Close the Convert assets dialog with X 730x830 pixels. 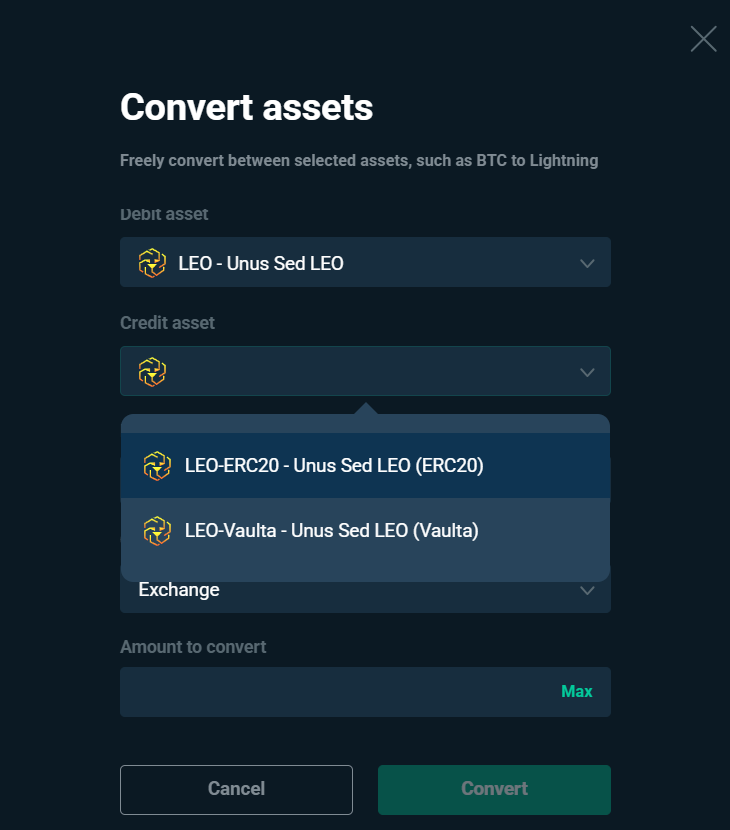coord(704,39)
